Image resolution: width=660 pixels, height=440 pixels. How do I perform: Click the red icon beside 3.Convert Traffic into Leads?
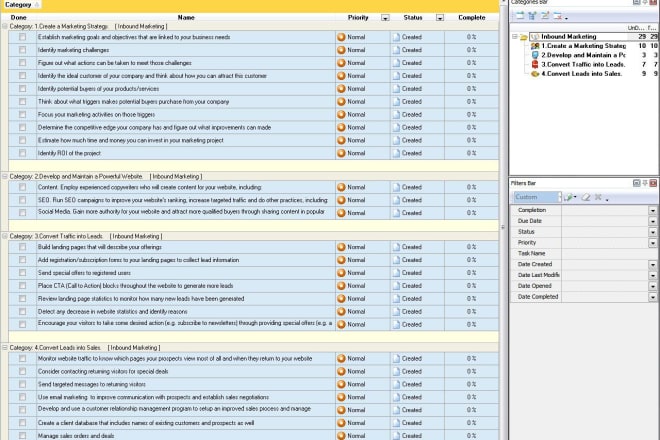[535, 64]
